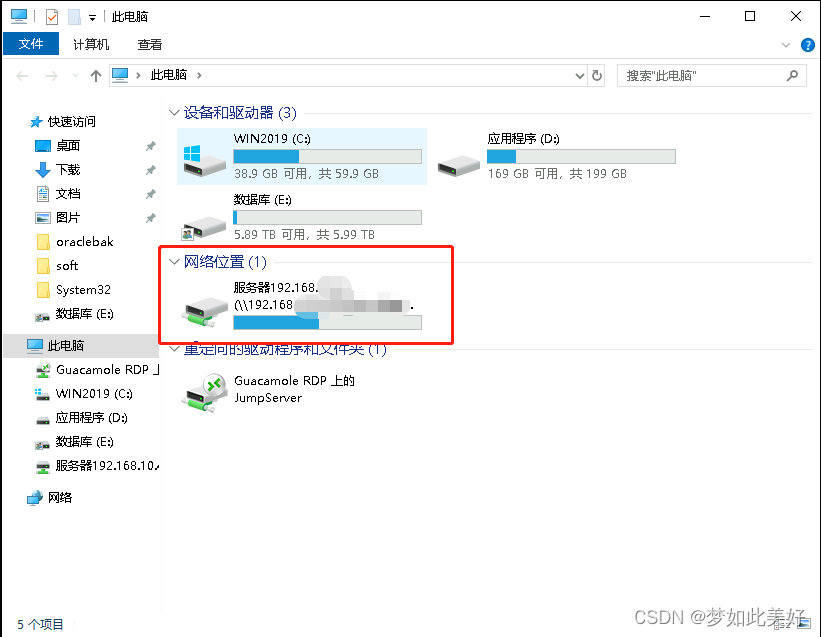This screenshot has height=637, width=821.
Task: Switch to the 计算机 ribbon tab
Action: pyautogui.click(x=91, y=44)
